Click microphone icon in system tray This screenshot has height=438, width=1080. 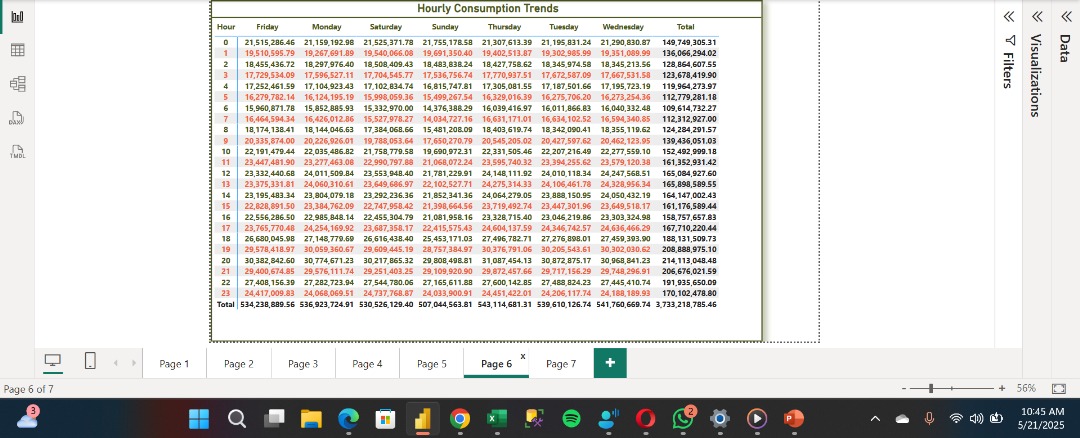pyautogui.click(x=929, y=418)
